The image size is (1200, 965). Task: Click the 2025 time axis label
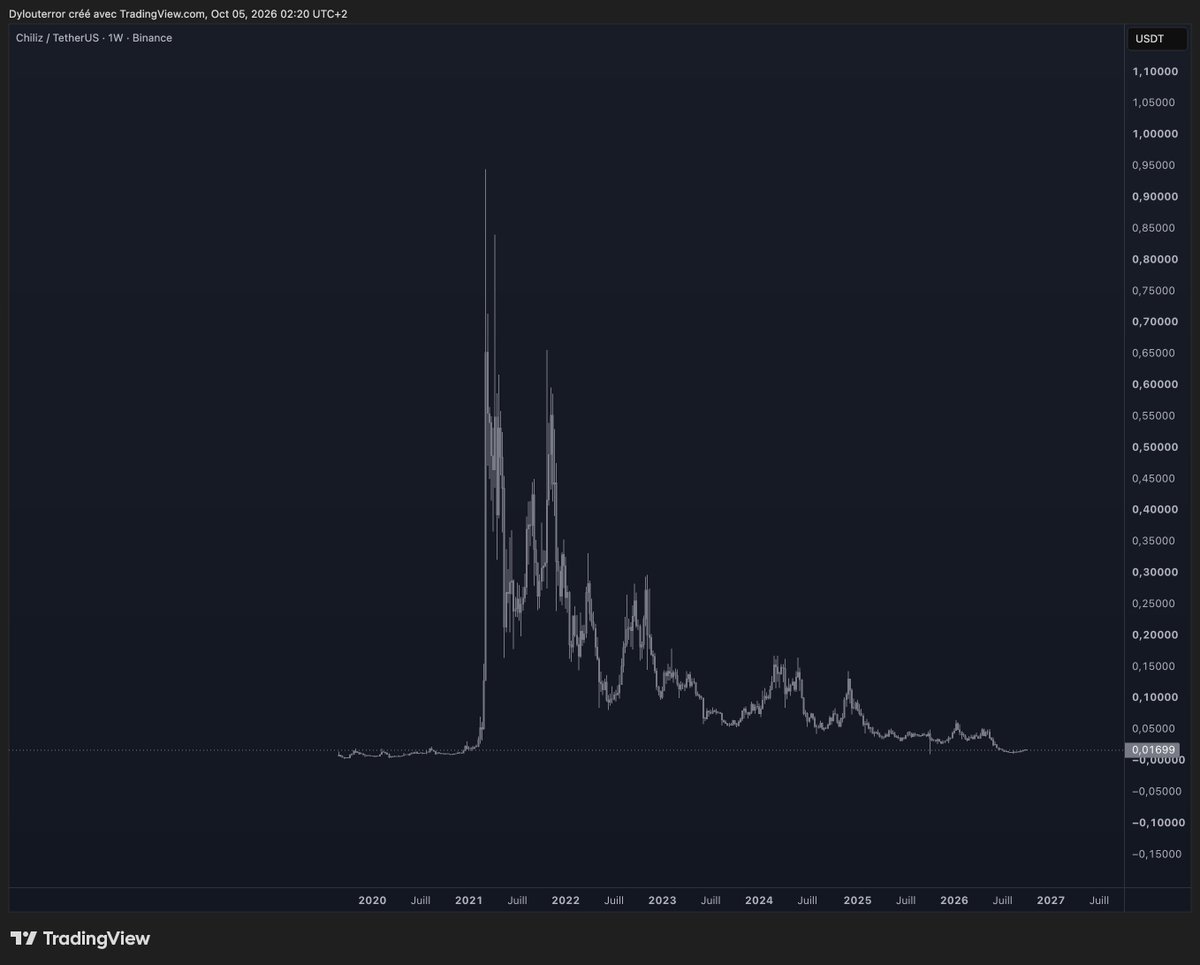point(857,900)
